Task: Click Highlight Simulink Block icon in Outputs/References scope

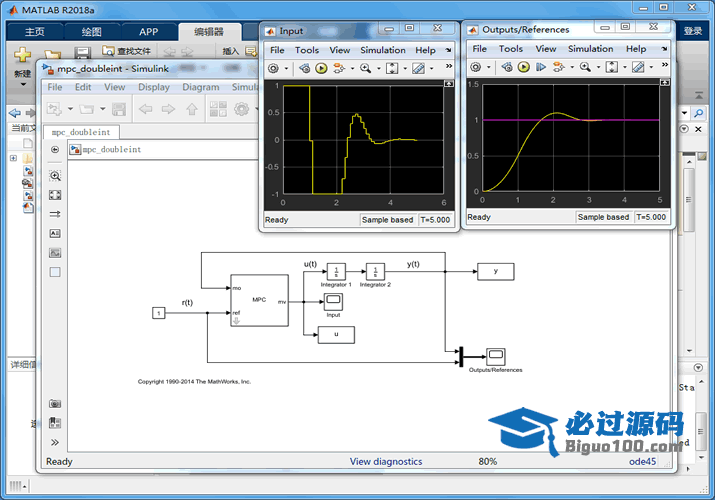Action: coord(507,67)
